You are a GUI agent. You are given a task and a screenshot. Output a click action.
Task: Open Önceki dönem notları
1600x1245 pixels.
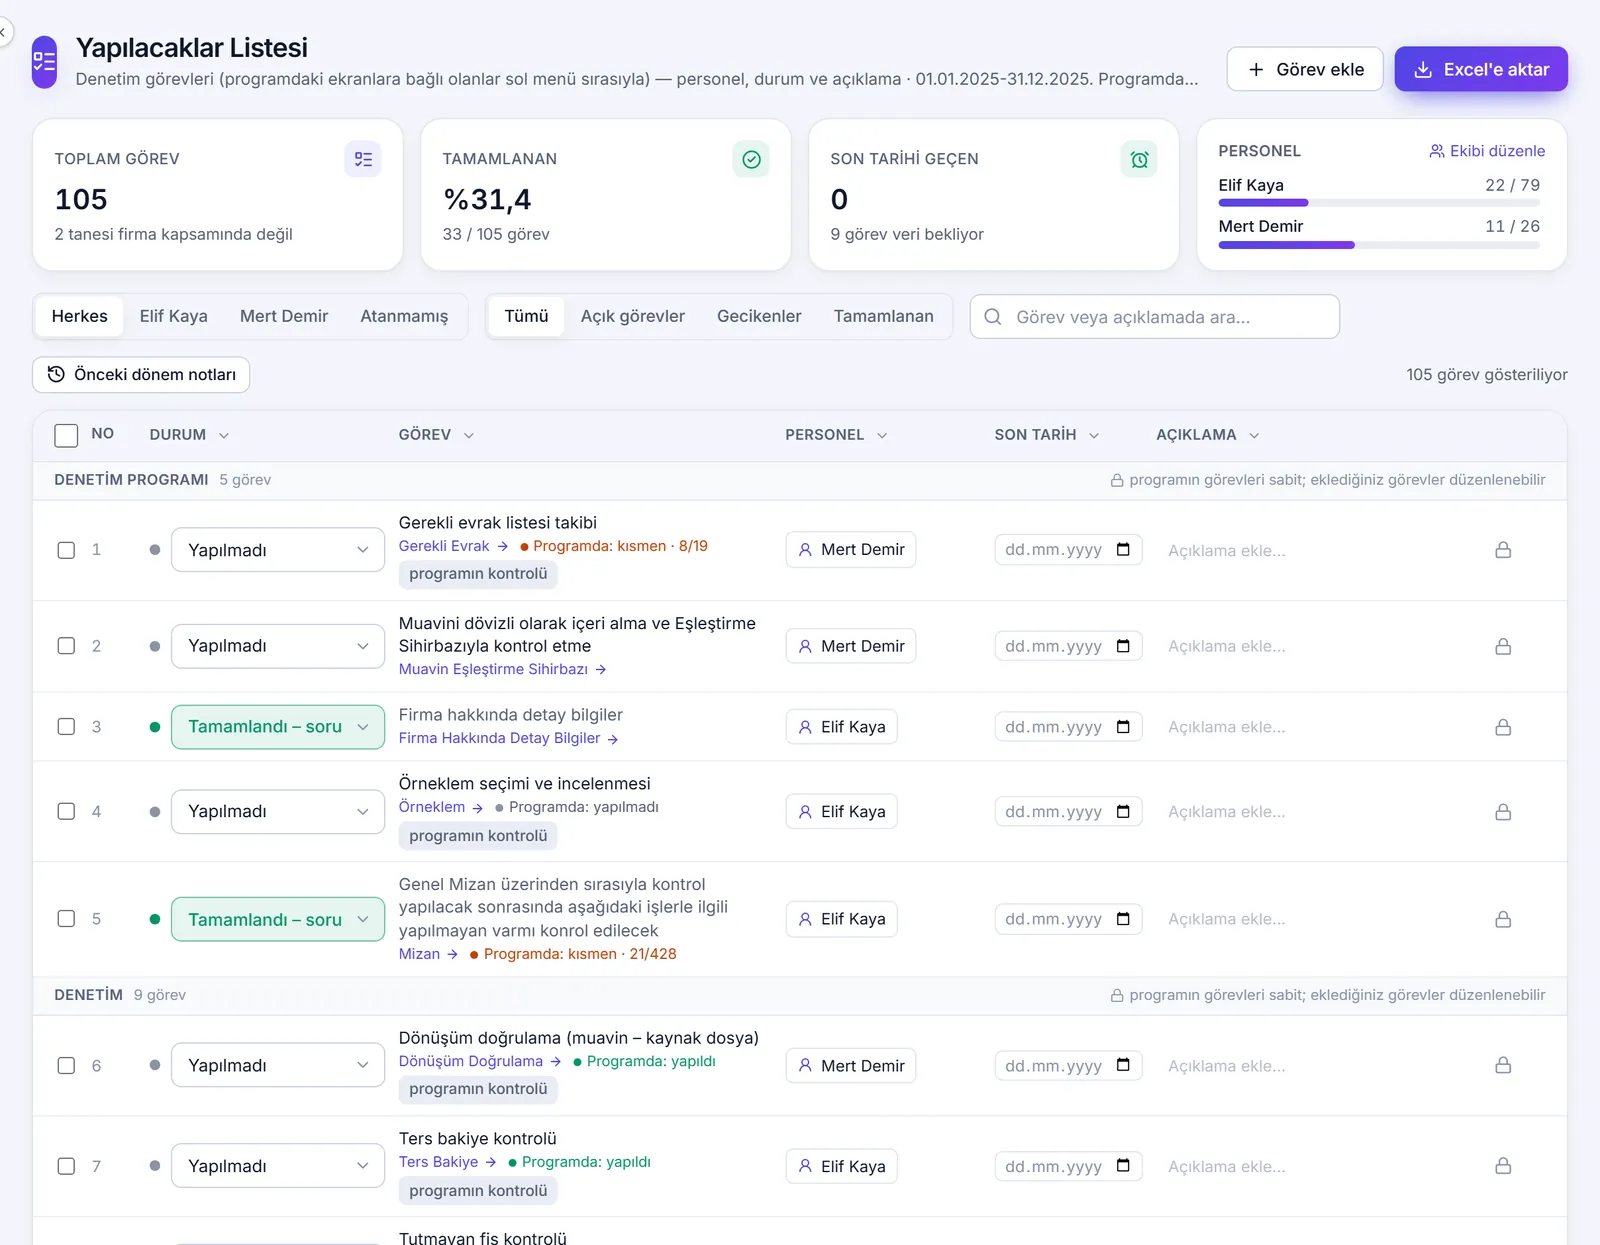141,375
